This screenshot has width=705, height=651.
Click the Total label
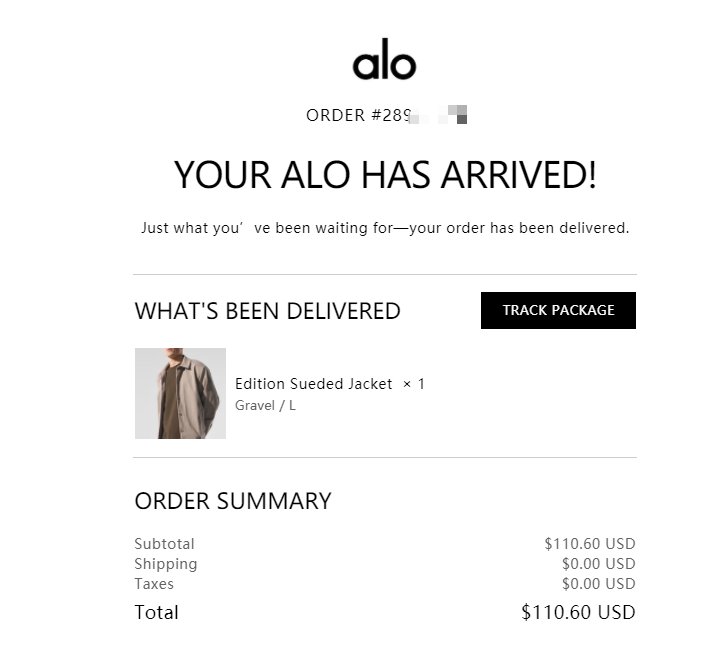coord(156,612)
